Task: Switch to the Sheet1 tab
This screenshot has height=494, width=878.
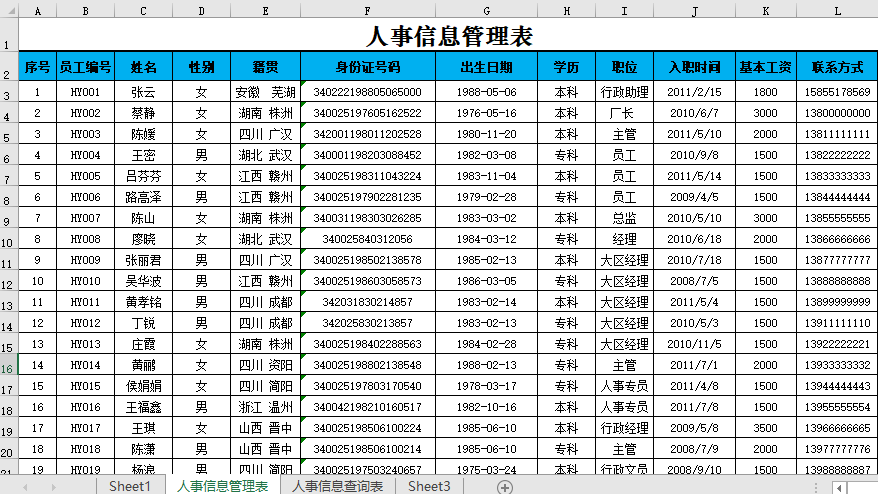Action: pyautogui.click(x=129, y=486)
